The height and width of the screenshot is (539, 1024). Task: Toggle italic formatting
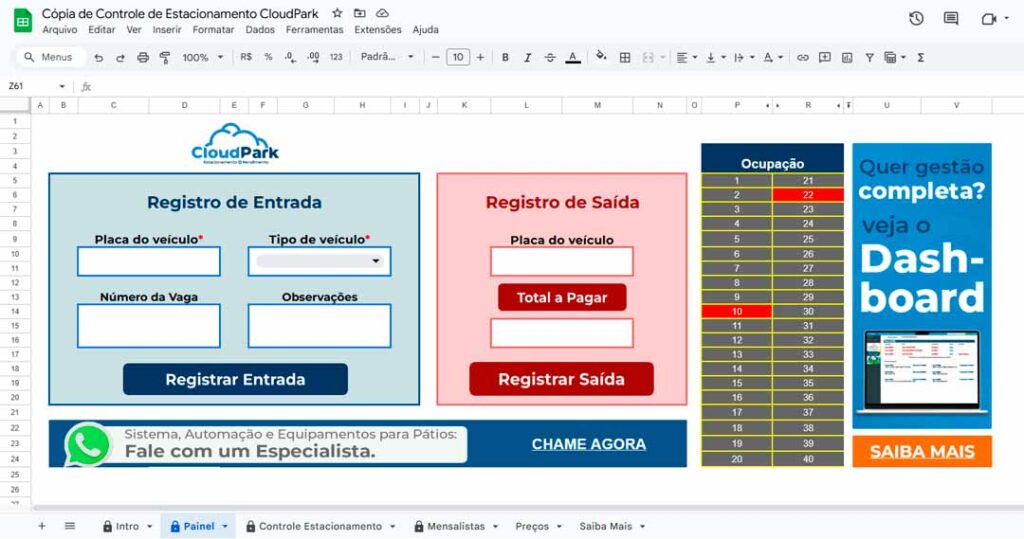(527, 57)
